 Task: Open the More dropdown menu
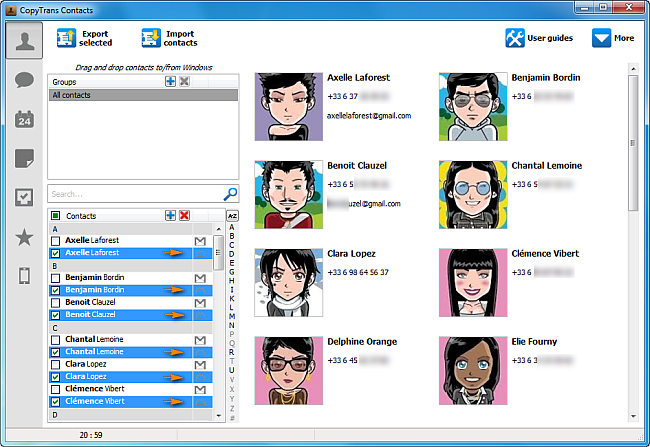click(614, 38)
